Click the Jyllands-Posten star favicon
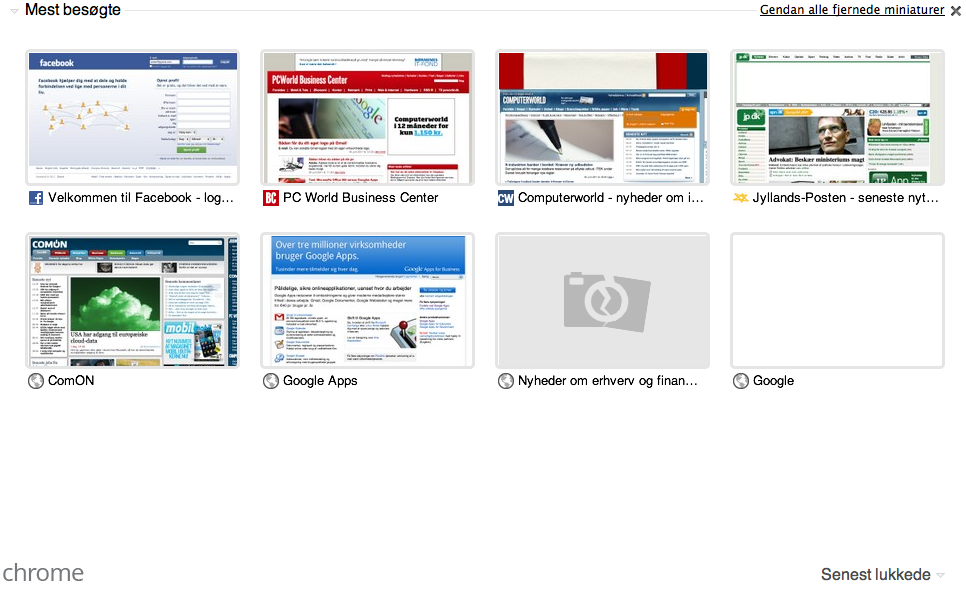This screenshot has width=966, height=597. [x=741, y=198]
